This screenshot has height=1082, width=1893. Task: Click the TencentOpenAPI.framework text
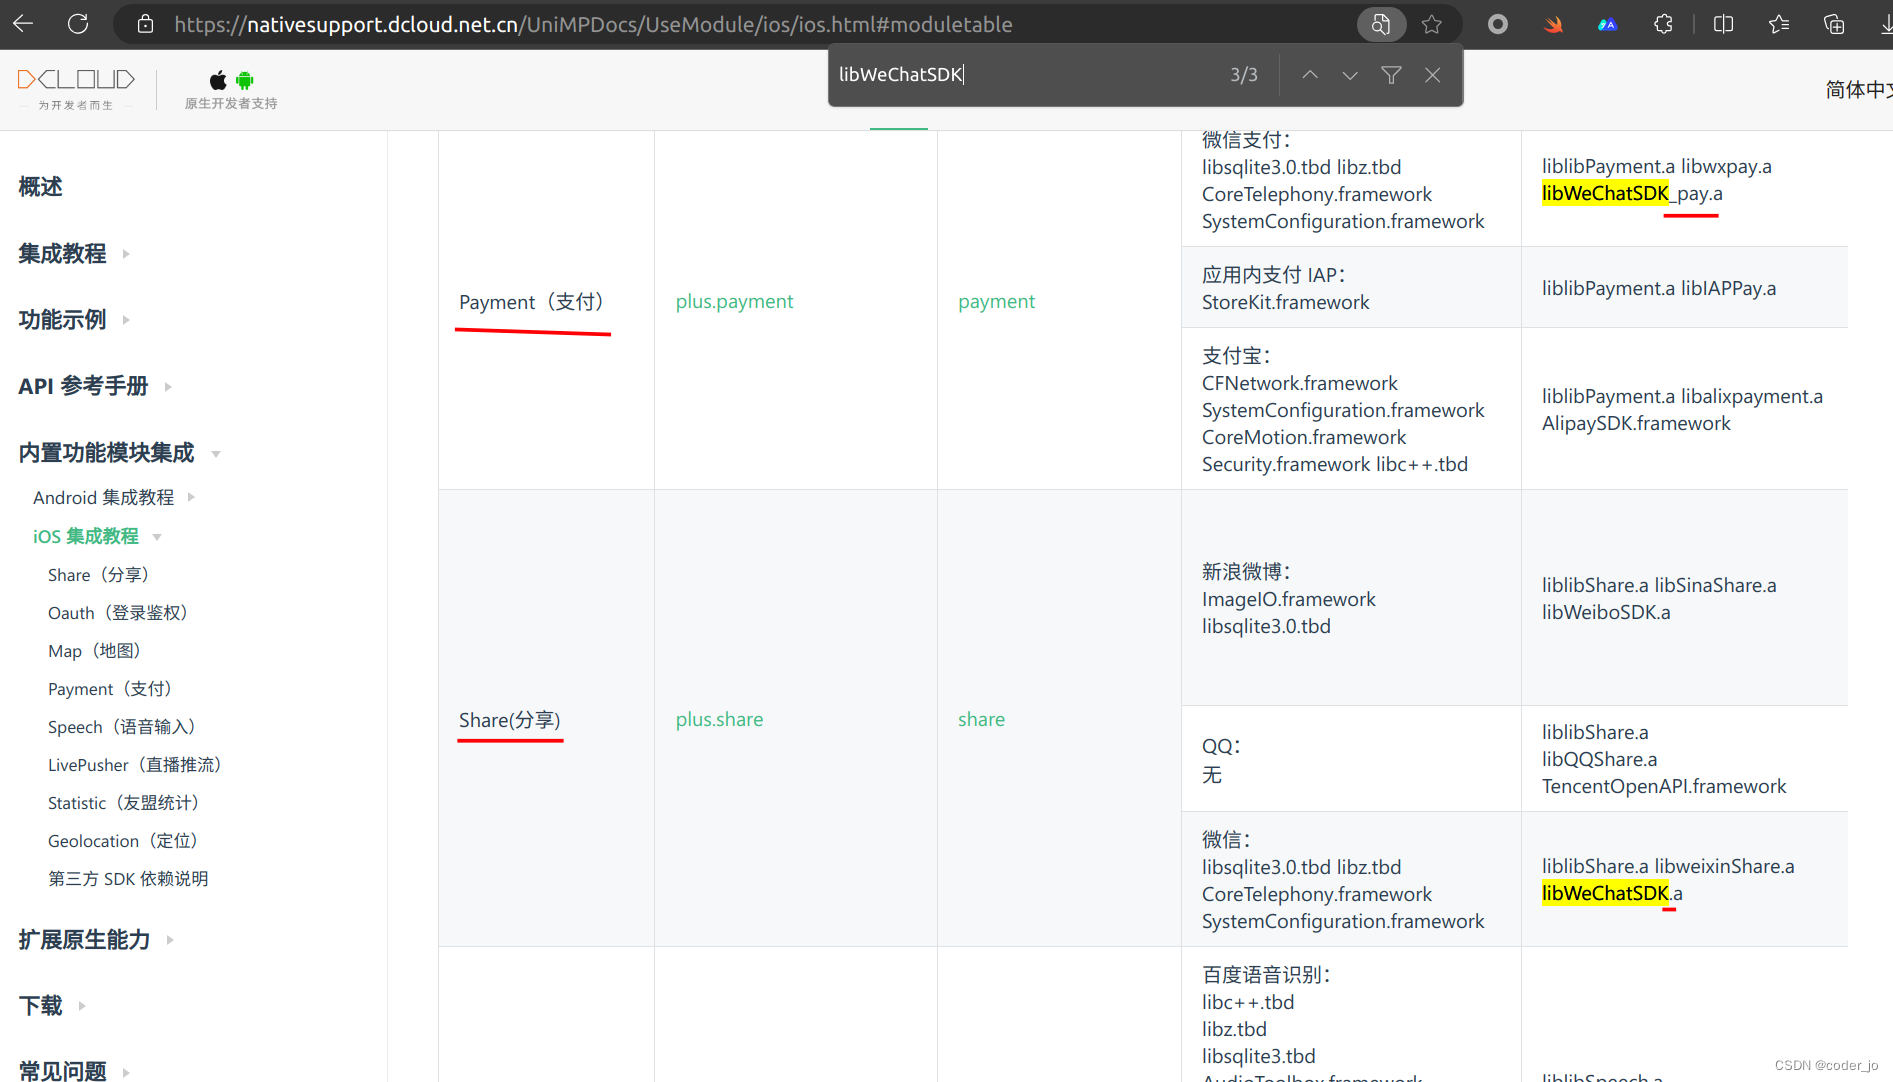[x=1664, y=786]
